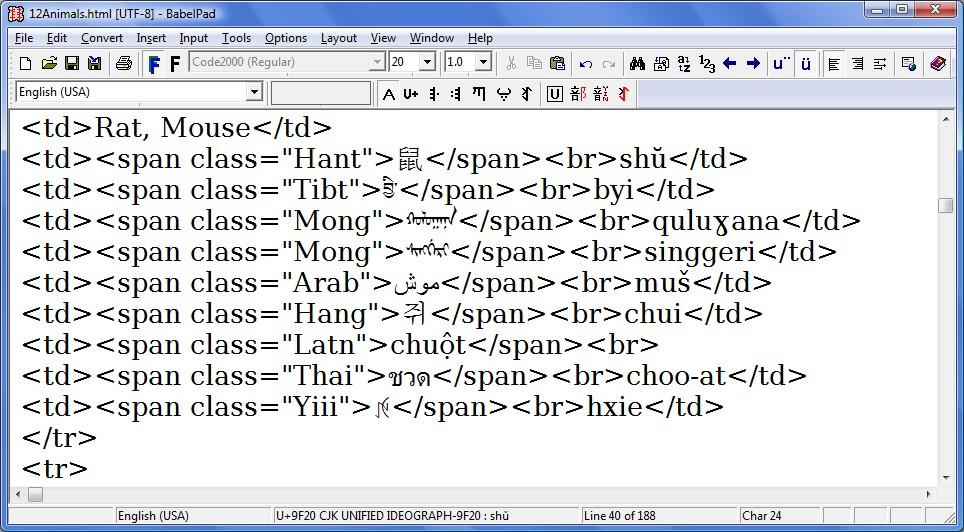Click the horizontal scrollbar right arrow
The width and height of the screenshot is (964, 532).
tap(928, 494)
